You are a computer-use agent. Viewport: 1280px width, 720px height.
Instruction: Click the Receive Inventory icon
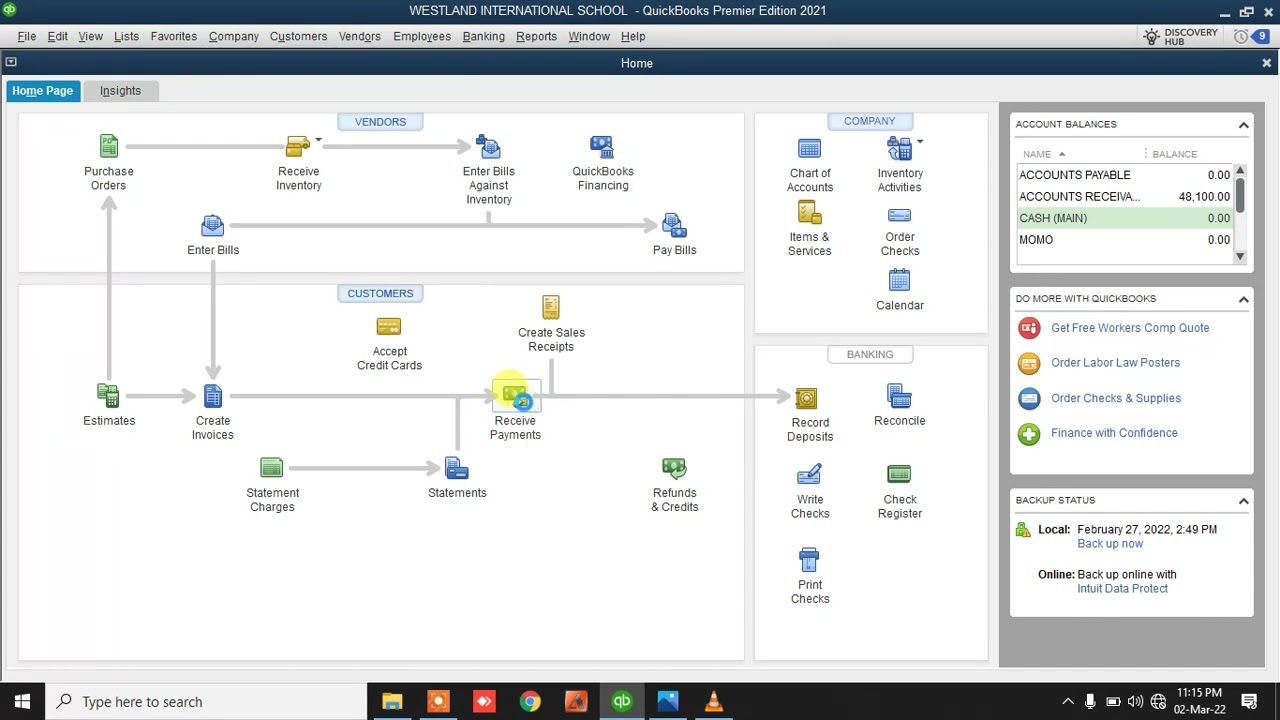tap(297, 147)
